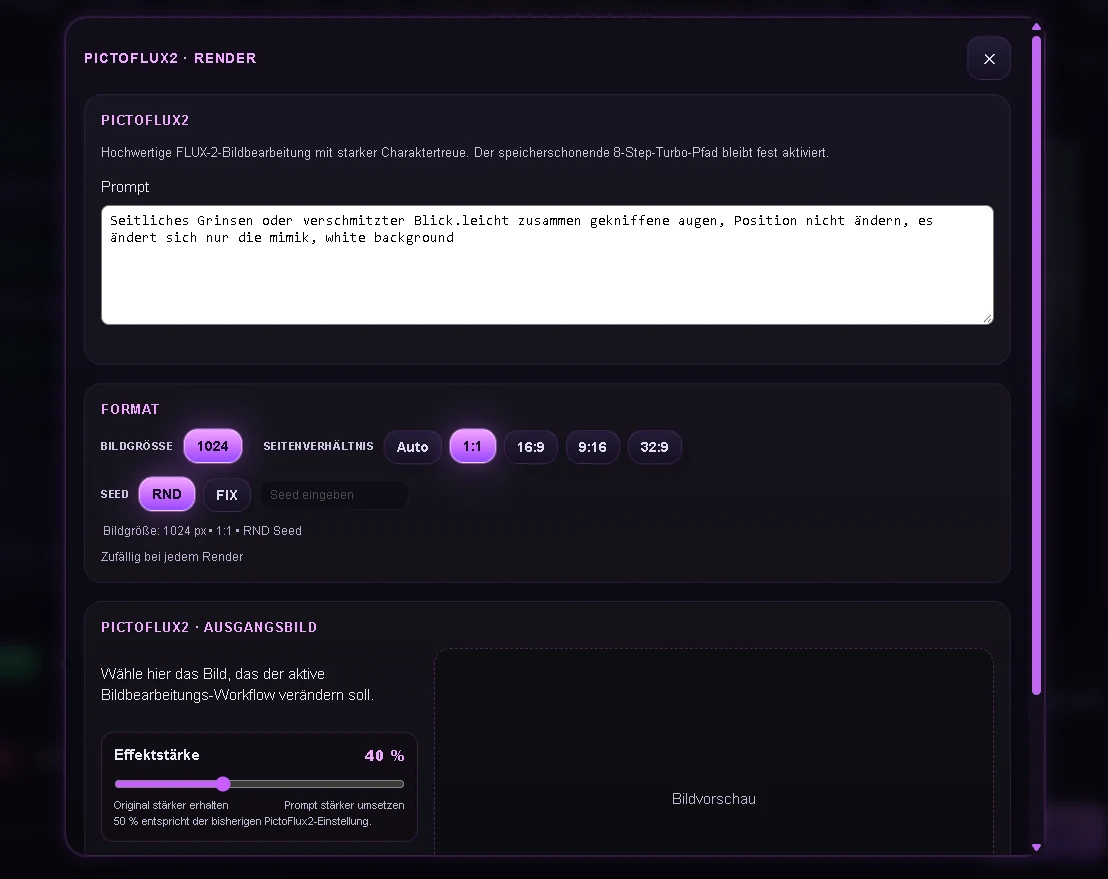Click the Prompt field label
This screenshot has width=1108, height=879.
click(x=125, y=187)
